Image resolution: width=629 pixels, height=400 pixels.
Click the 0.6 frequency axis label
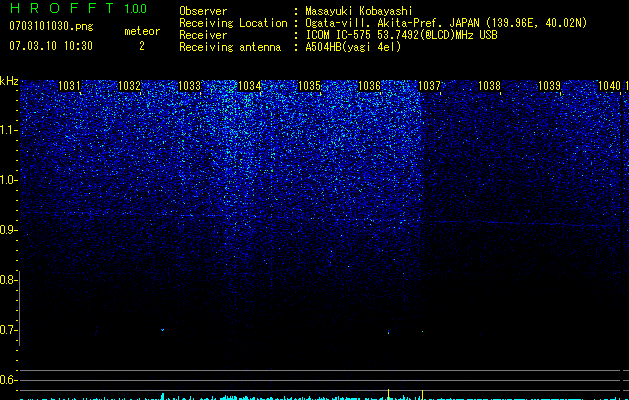[x=8, y=380]
